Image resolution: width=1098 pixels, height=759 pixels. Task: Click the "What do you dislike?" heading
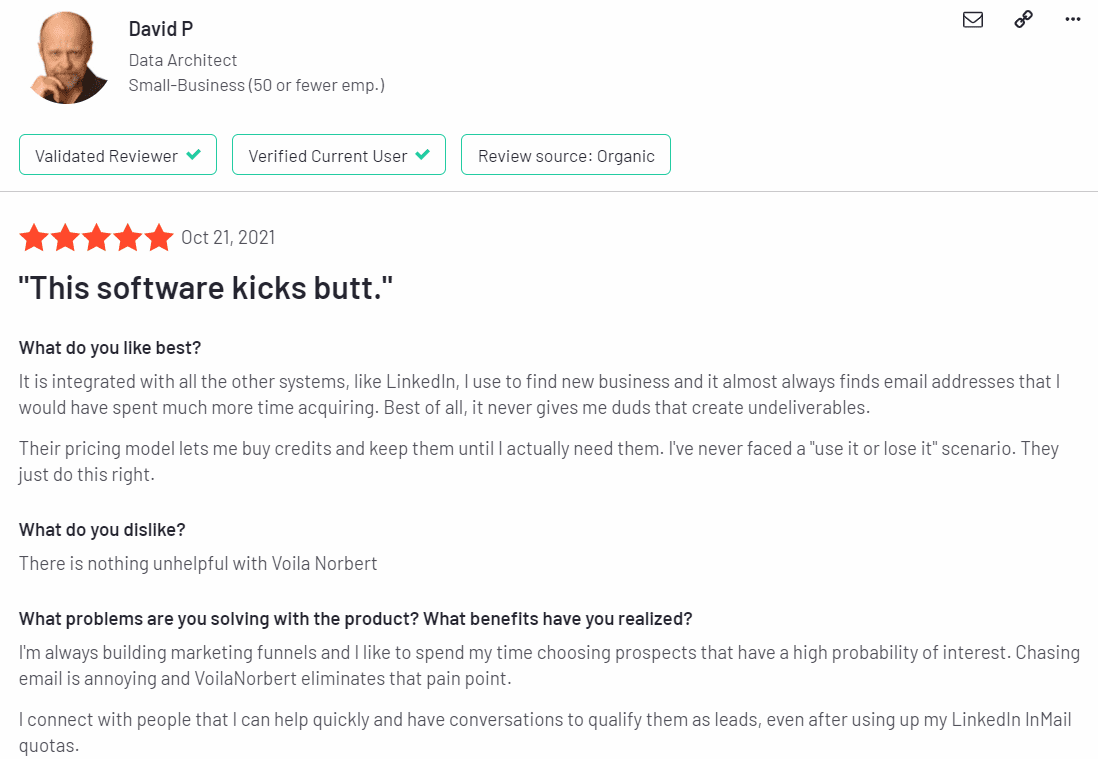tap(102, 530)
